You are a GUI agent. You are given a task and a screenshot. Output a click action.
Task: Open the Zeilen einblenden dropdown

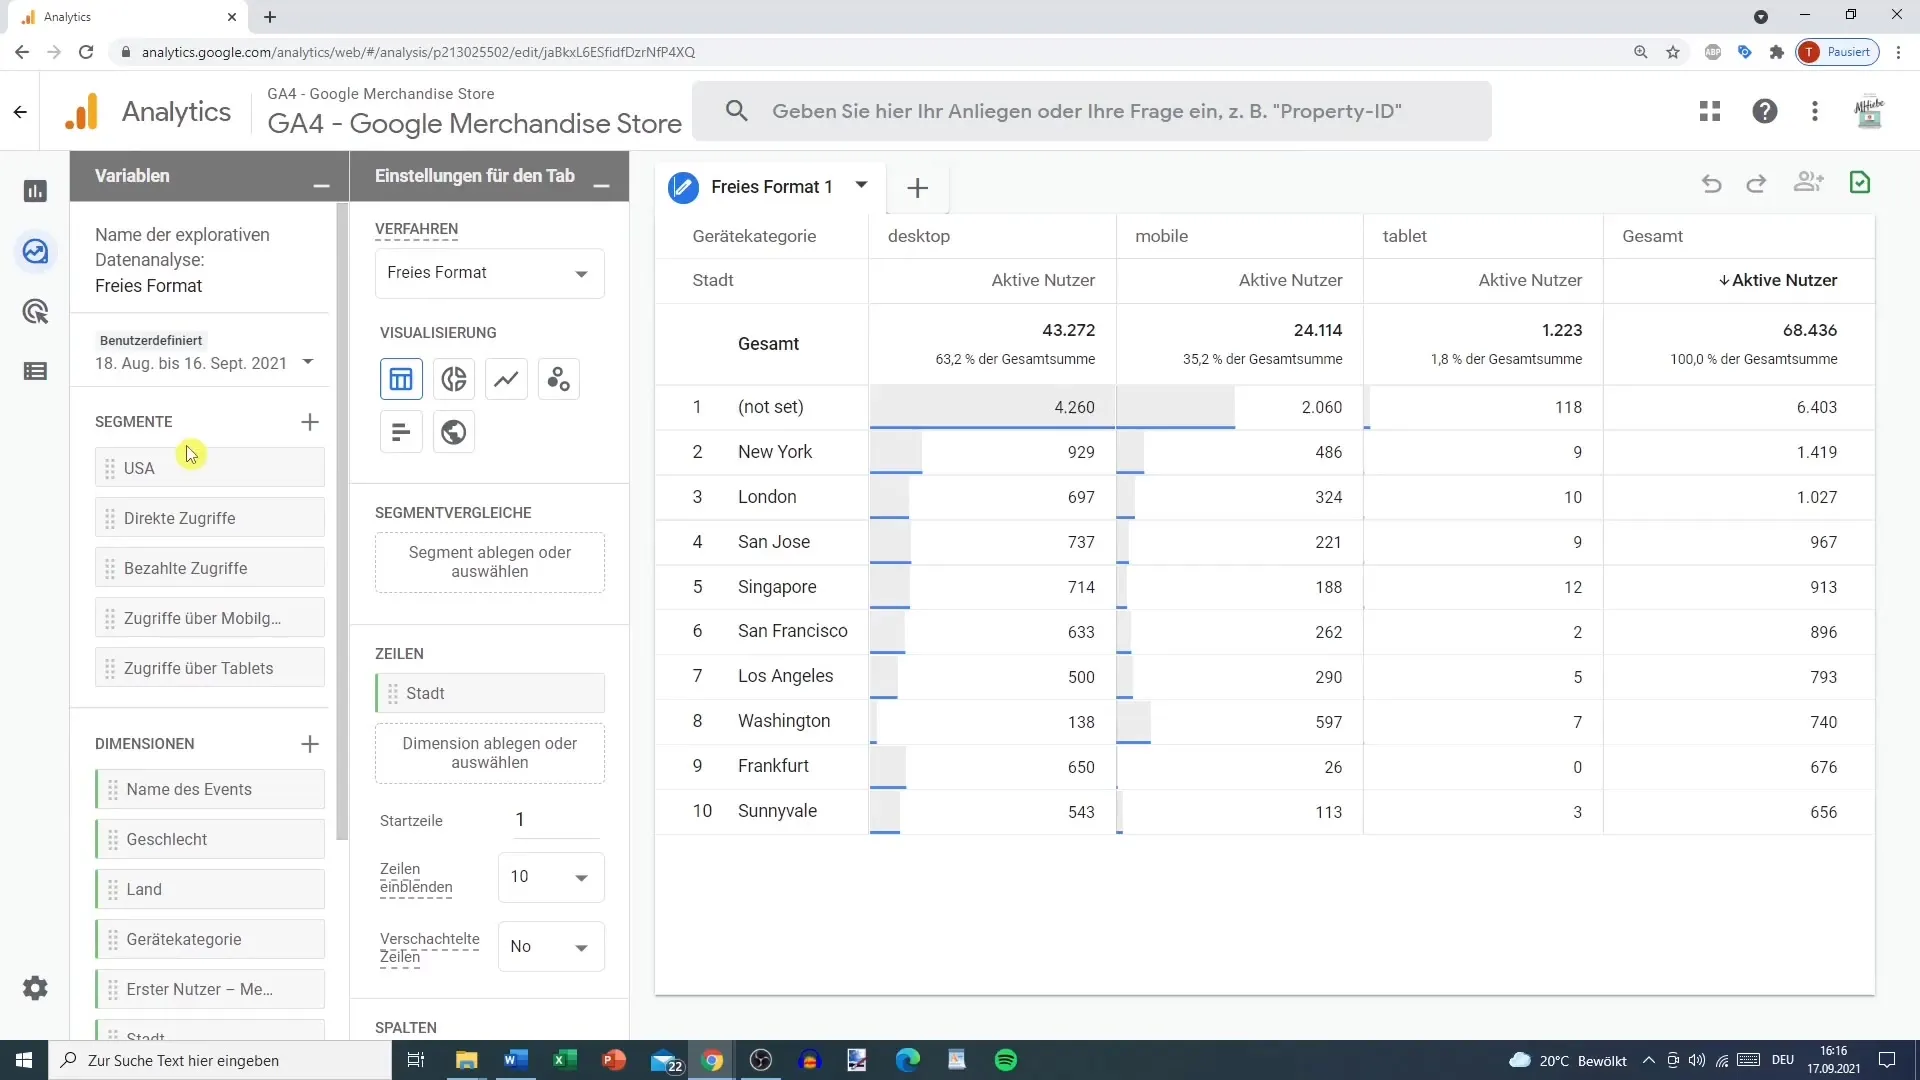[551, 877]
